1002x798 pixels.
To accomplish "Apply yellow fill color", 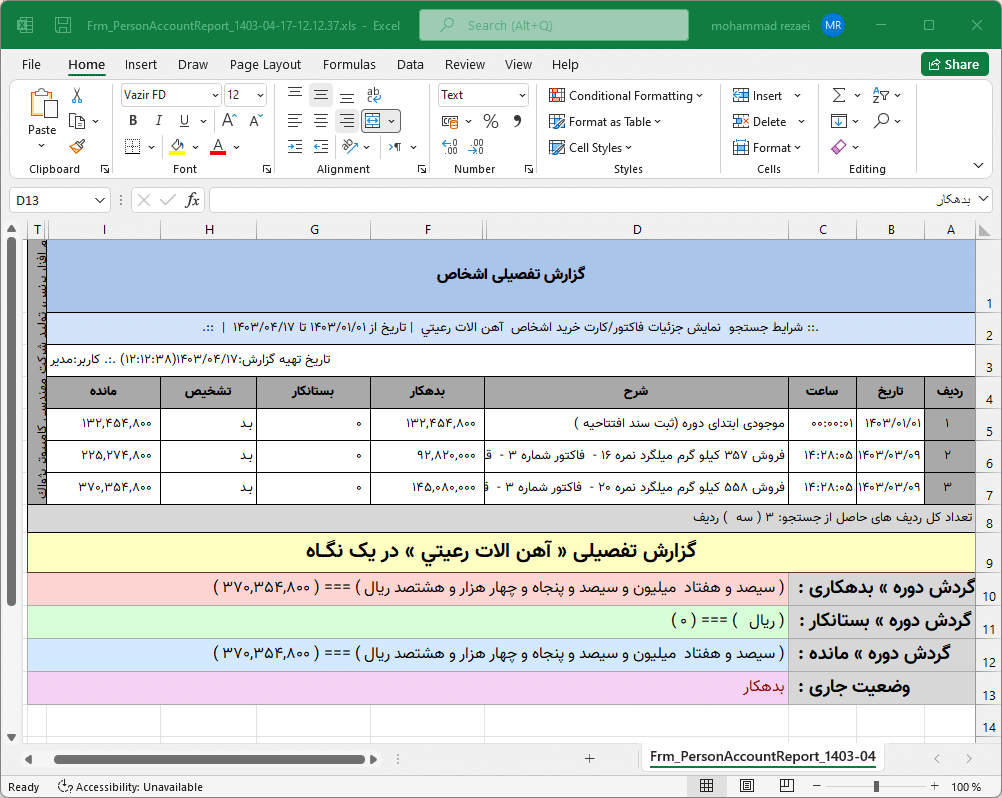I will (x=178, y=147).
